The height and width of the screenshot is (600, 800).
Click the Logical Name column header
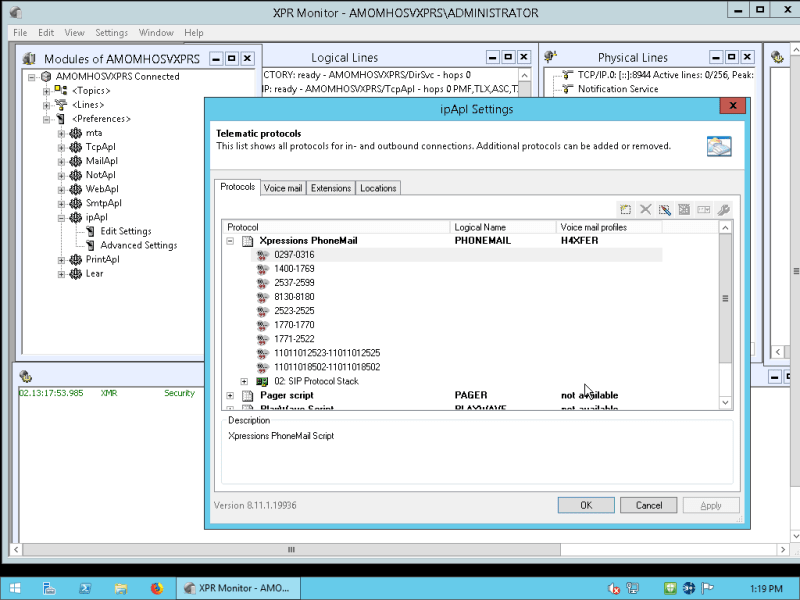503,227
